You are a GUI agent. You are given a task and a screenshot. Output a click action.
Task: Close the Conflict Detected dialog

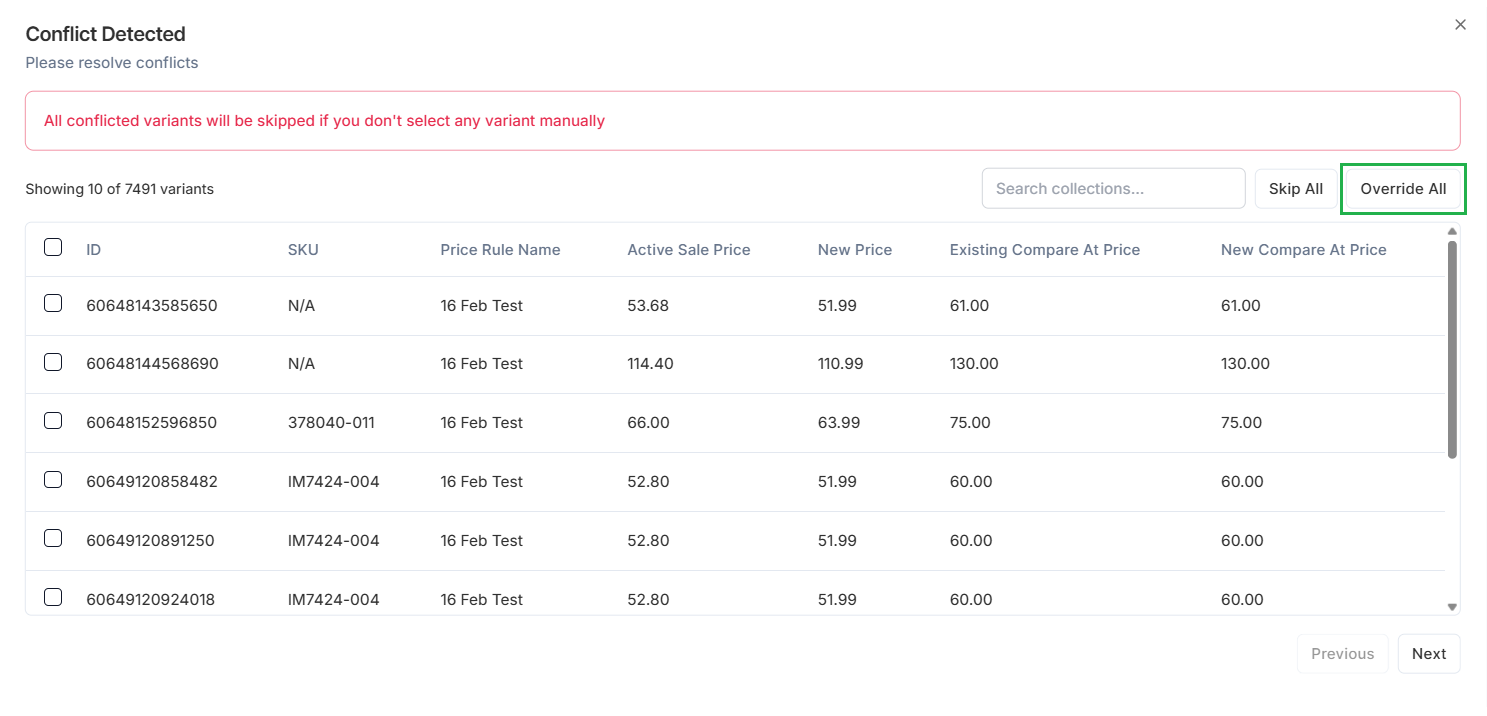pos(1460,25)
